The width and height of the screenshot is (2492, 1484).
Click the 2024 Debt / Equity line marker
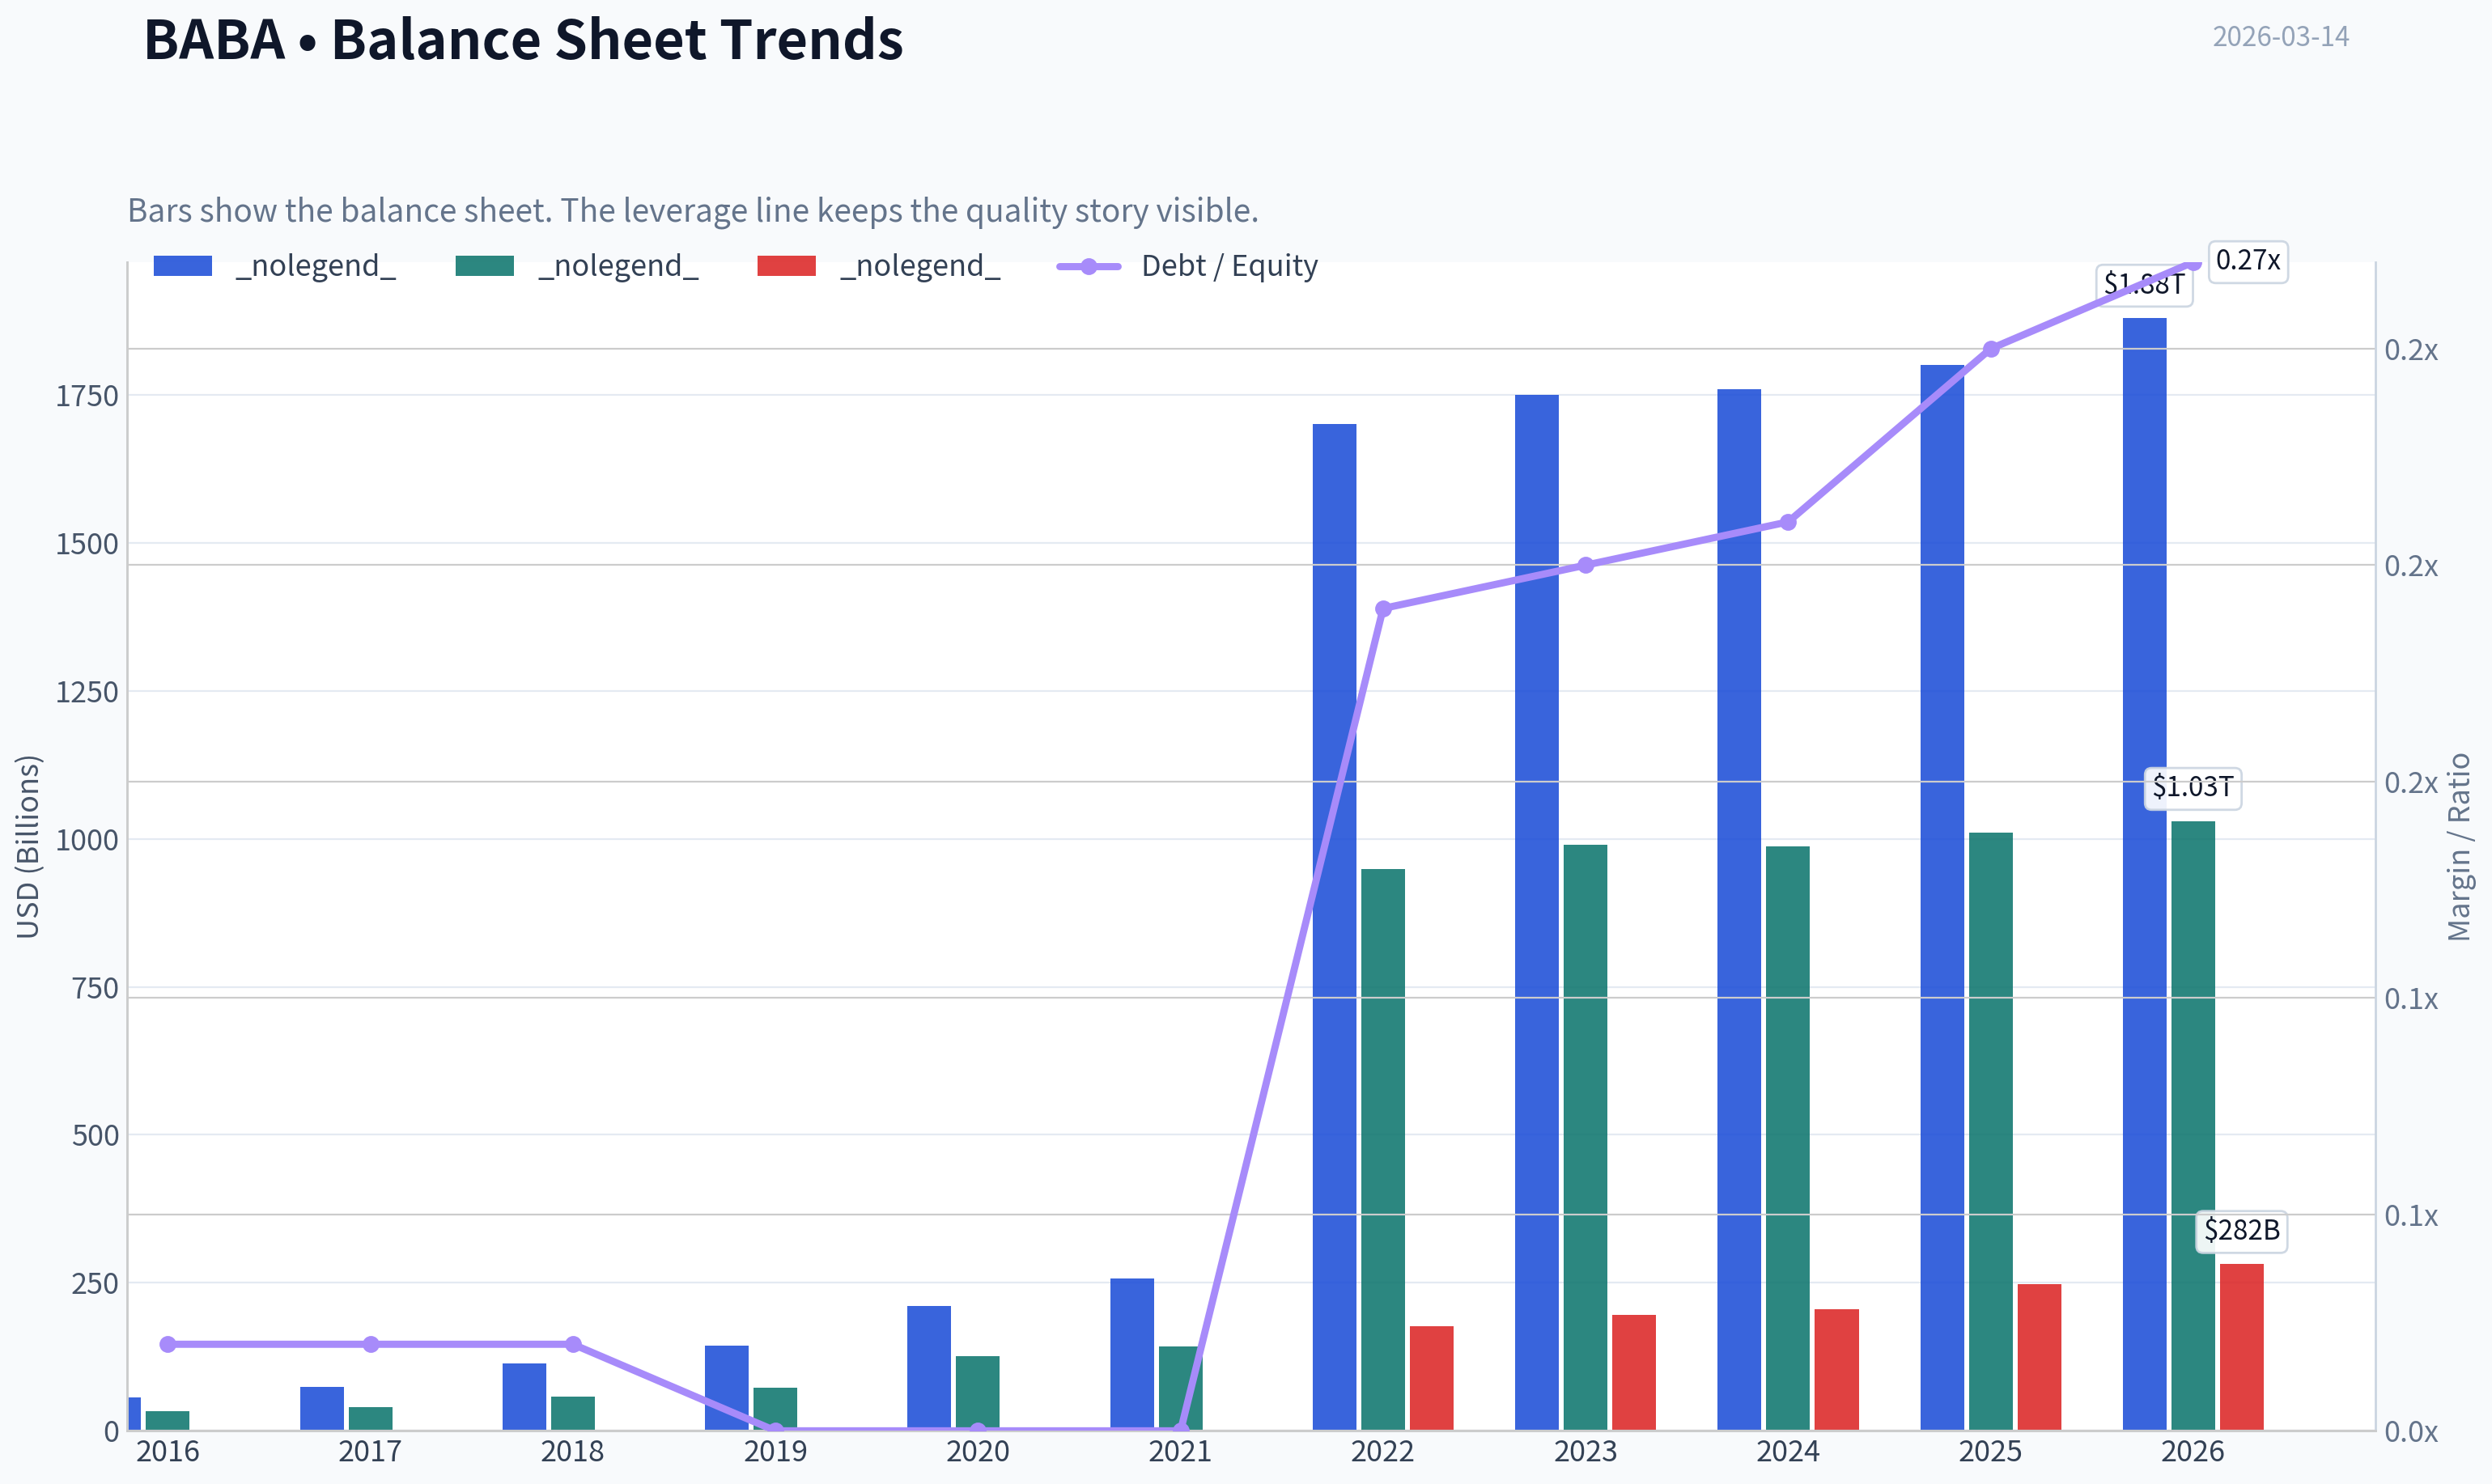[1789, 522]
